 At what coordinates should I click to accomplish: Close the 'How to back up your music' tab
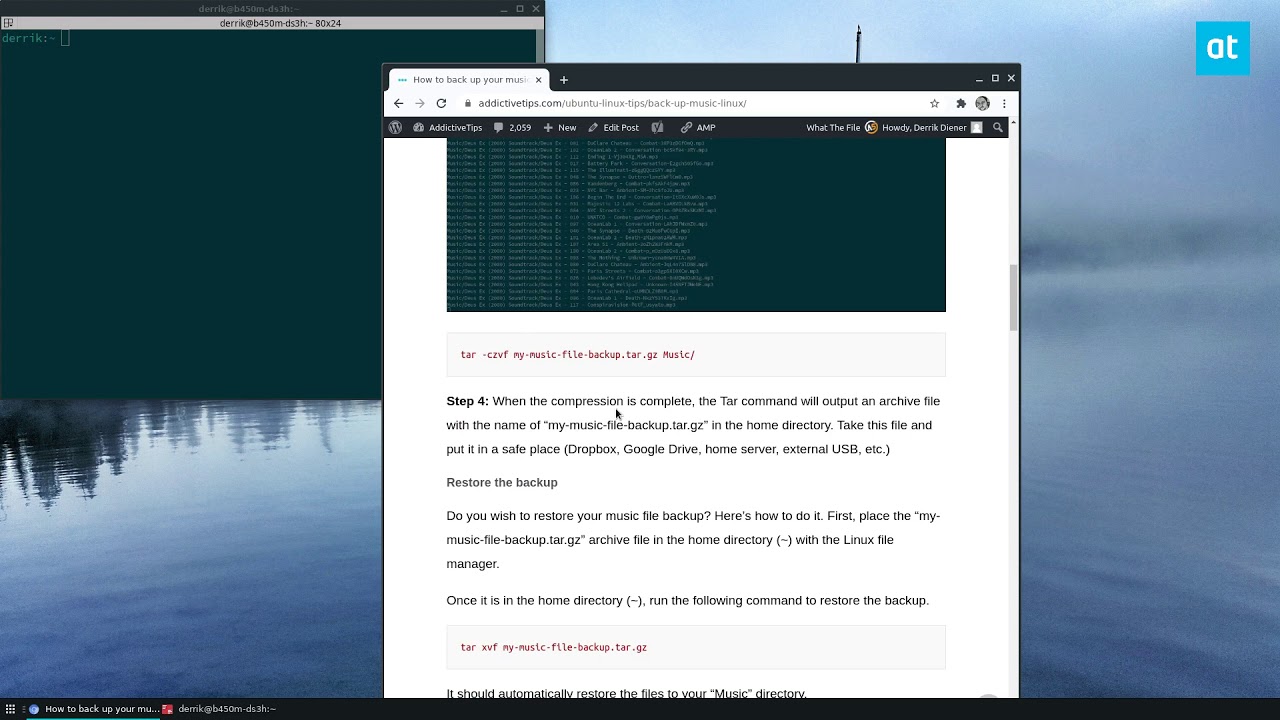point(538,80)
